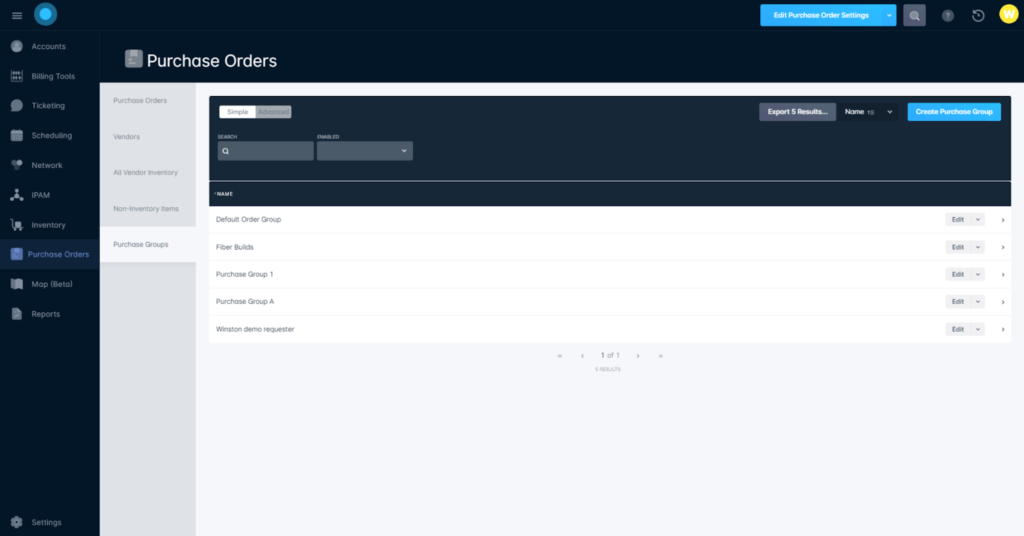The height and width of the screenshot is (536, 1024).
Task: Open the yellow W user avatar
Action: click(1009, 14)
